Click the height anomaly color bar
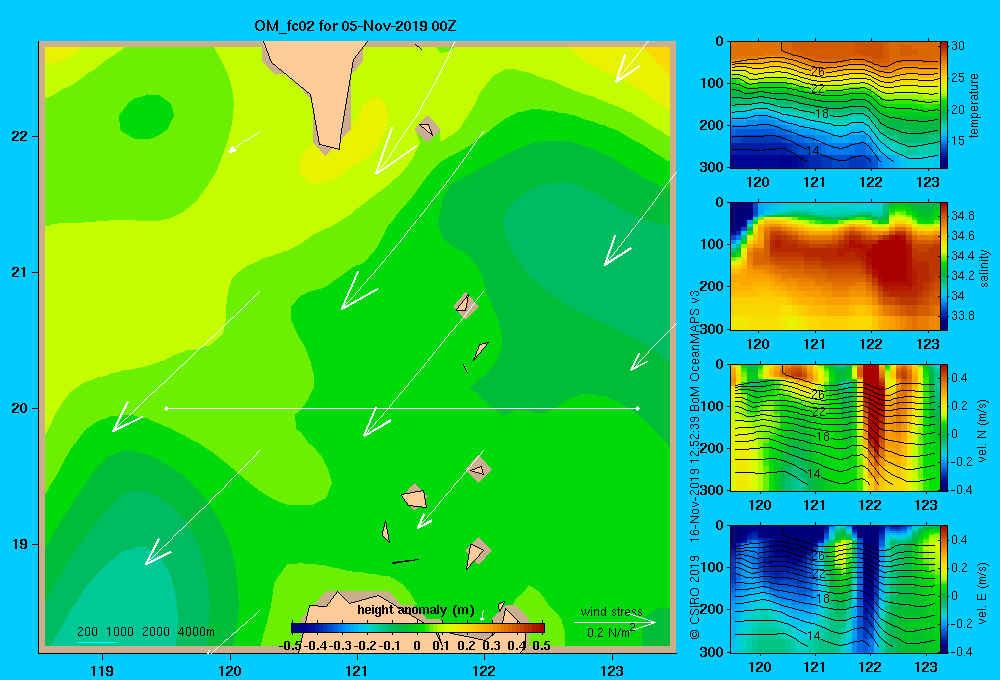1000x680 pixels. [418, 628]
